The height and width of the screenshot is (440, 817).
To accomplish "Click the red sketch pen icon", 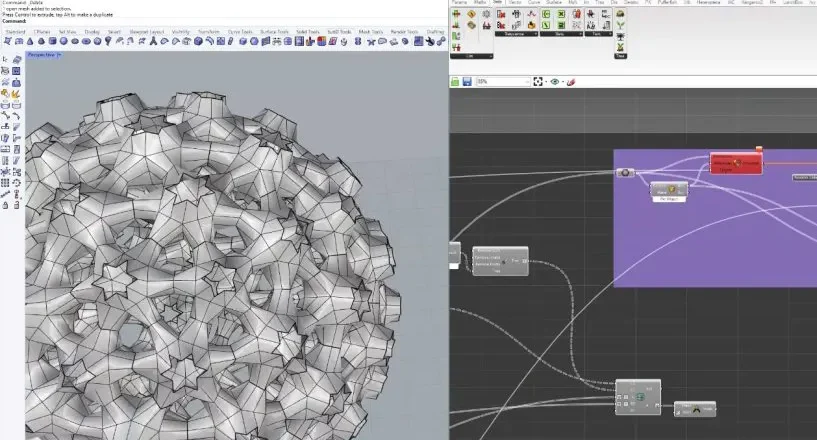I will 571,81.
